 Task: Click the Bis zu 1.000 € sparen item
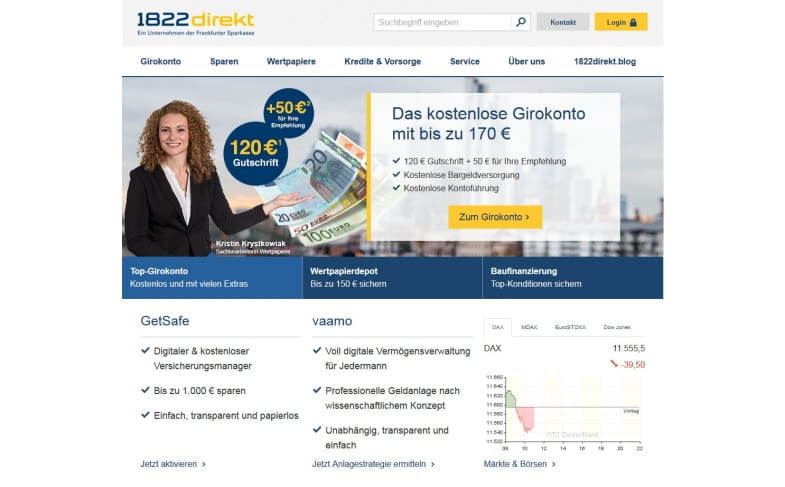coord(199,391)
